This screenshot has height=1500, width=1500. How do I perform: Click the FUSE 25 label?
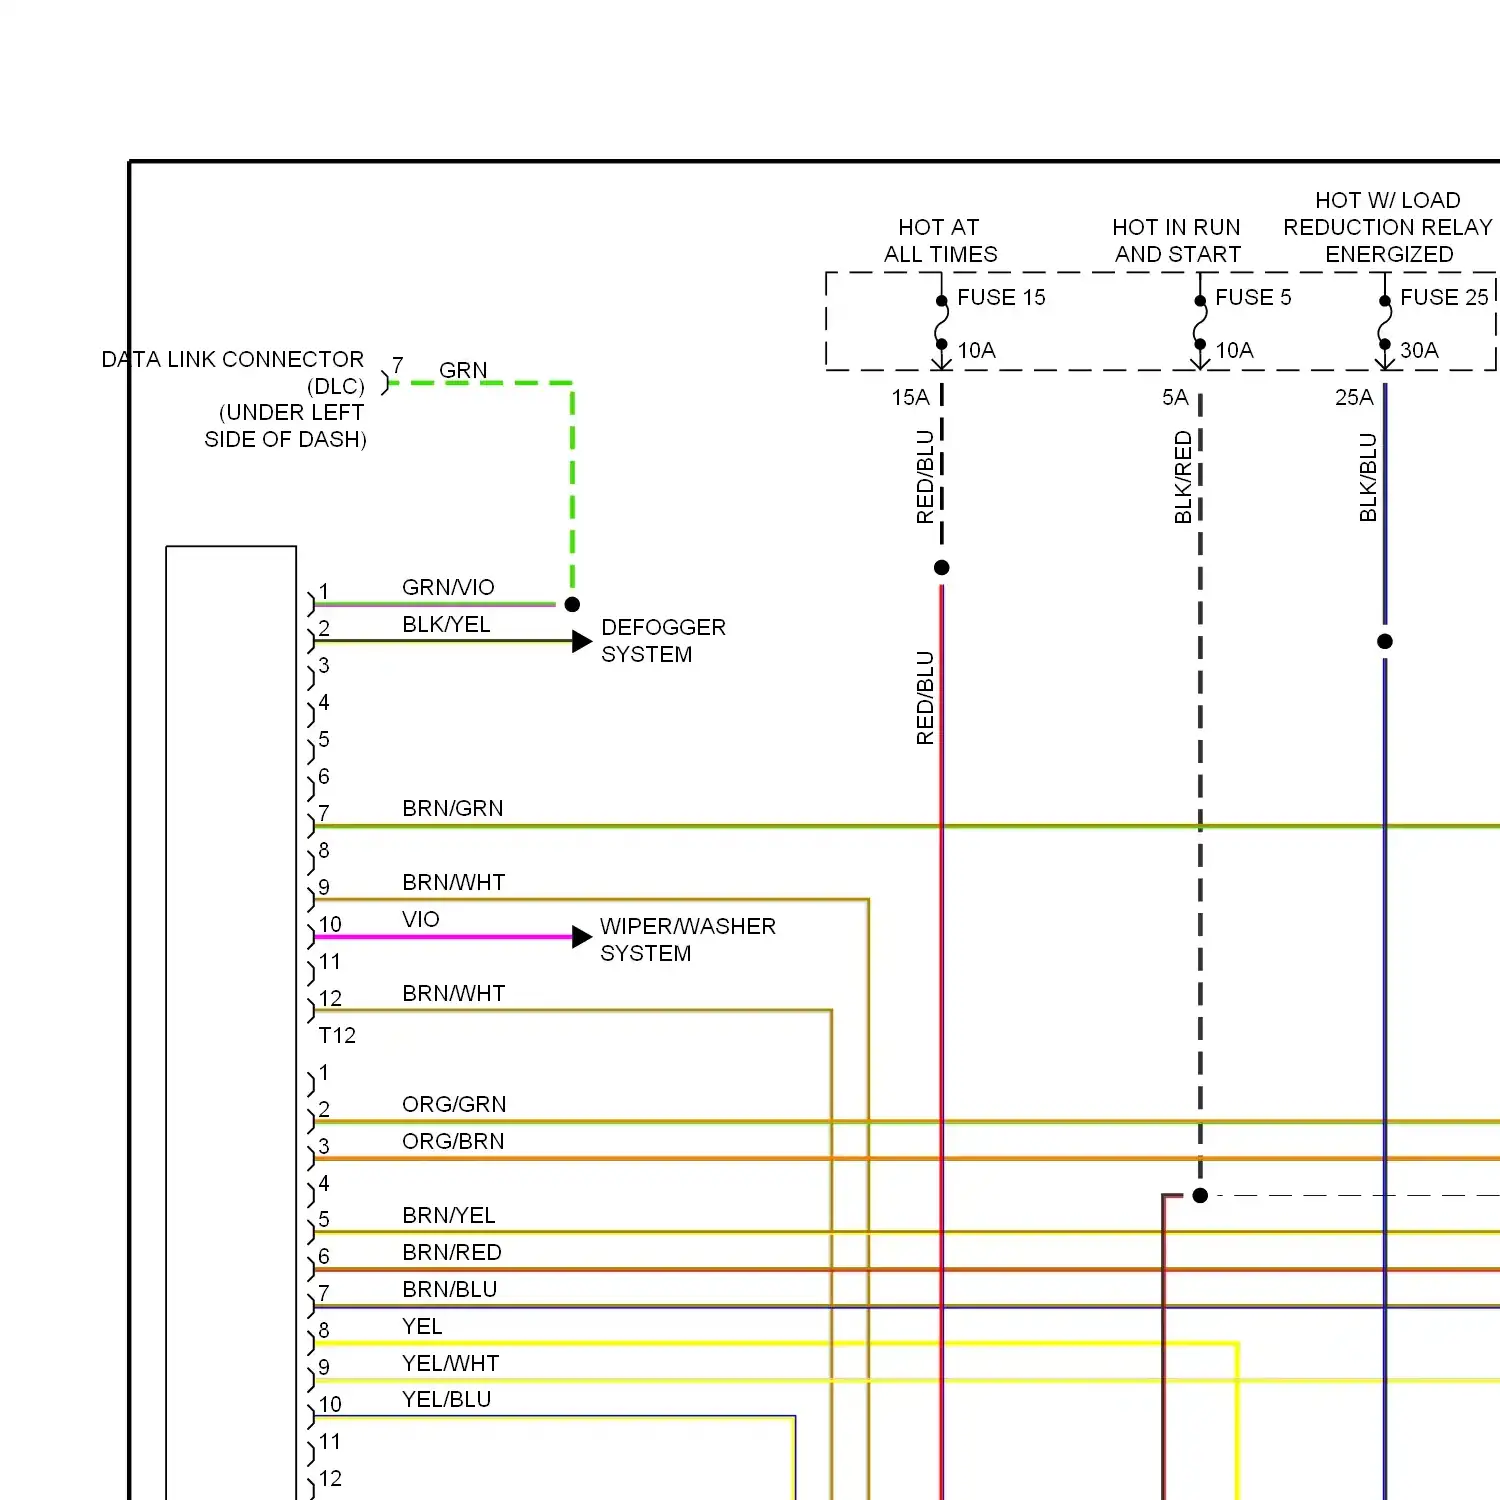click(1444, 297)
